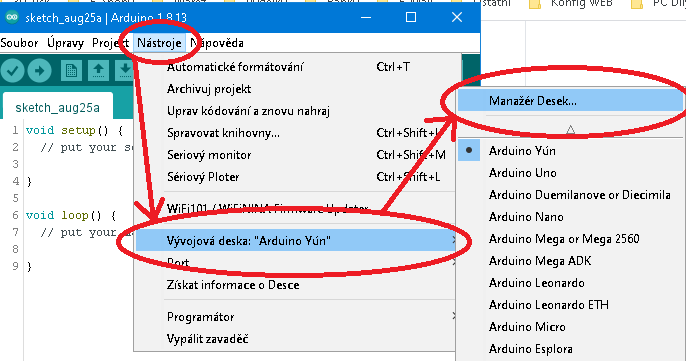The height and width of the screenshot is (361, 686).
Task: Open the Nástroje menu
Action: tap(159, 43)
